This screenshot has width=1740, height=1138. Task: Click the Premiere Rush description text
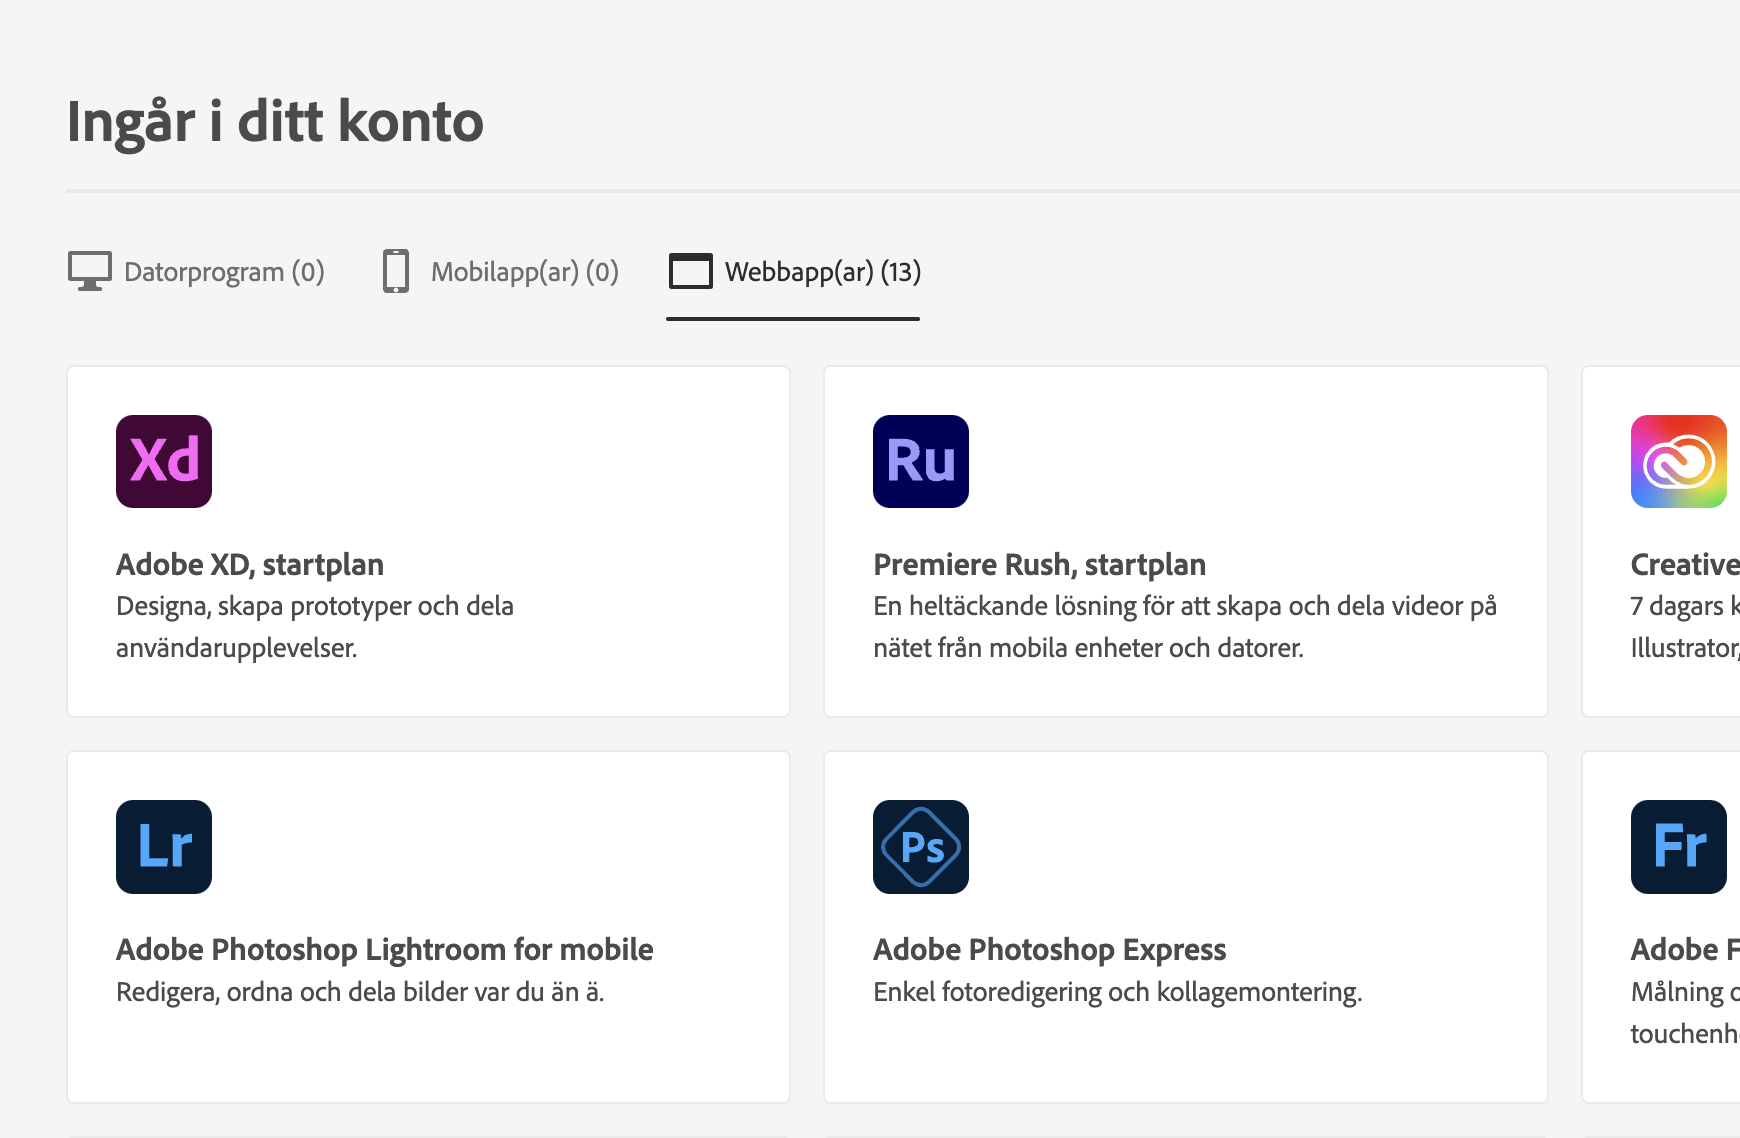pos(1185,626)
